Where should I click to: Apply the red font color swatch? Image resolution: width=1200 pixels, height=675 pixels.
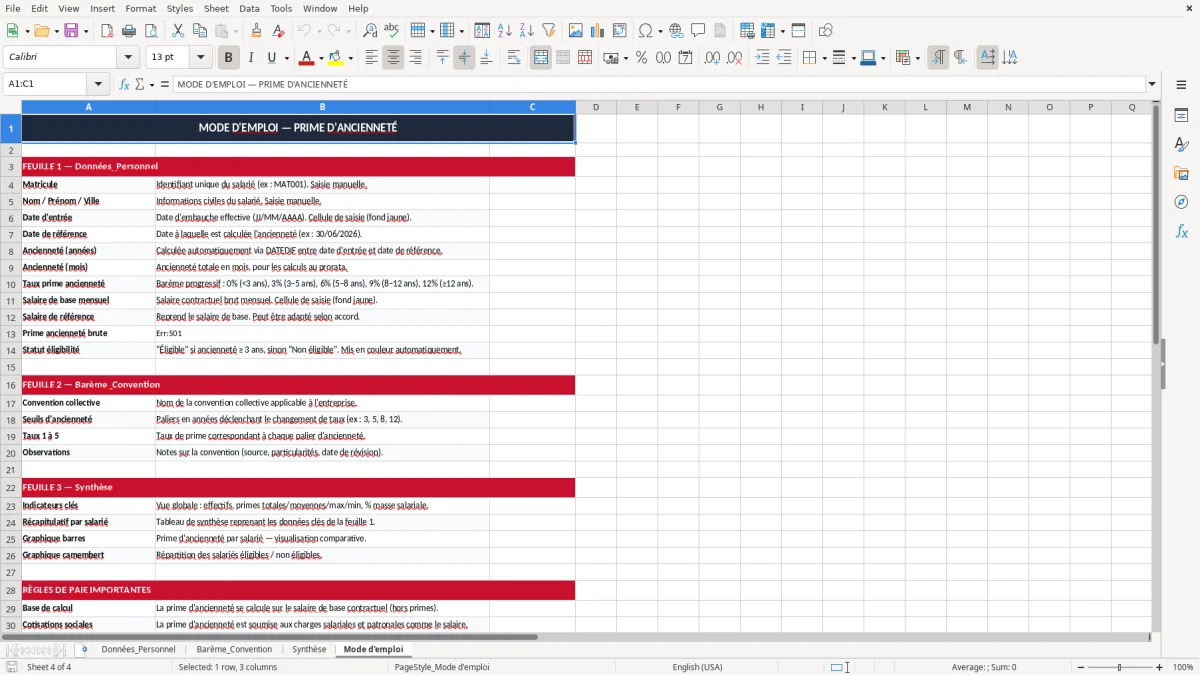pyautogui.click(x=305, y=58)
